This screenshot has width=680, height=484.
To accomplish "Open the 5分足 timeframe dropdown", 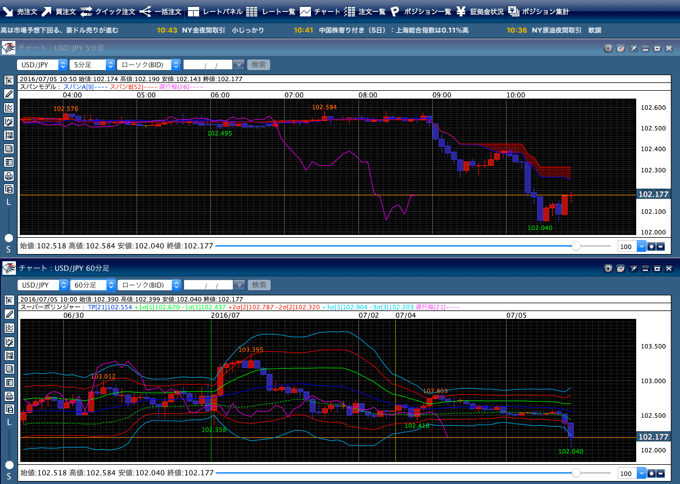I will coord(92,65).
